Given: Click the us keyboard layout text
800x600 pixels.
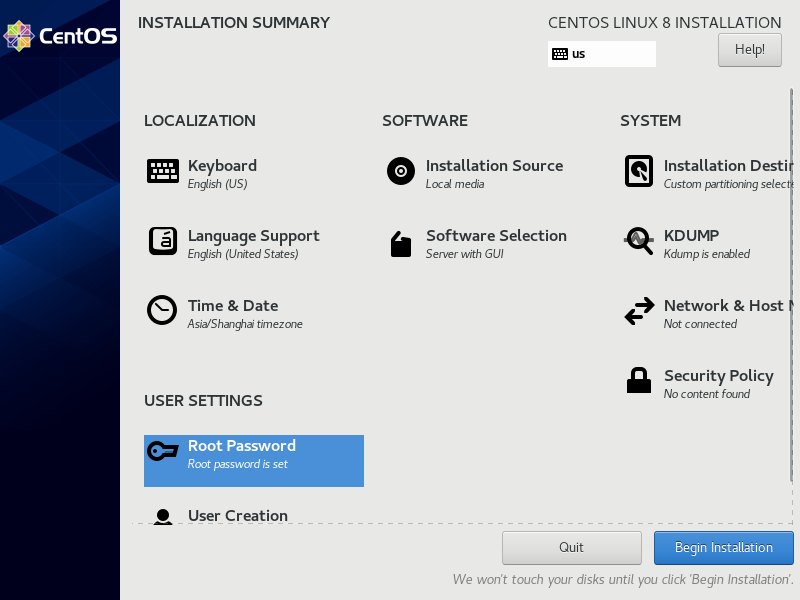Looking at the screenshot, I should pos(579,54).
